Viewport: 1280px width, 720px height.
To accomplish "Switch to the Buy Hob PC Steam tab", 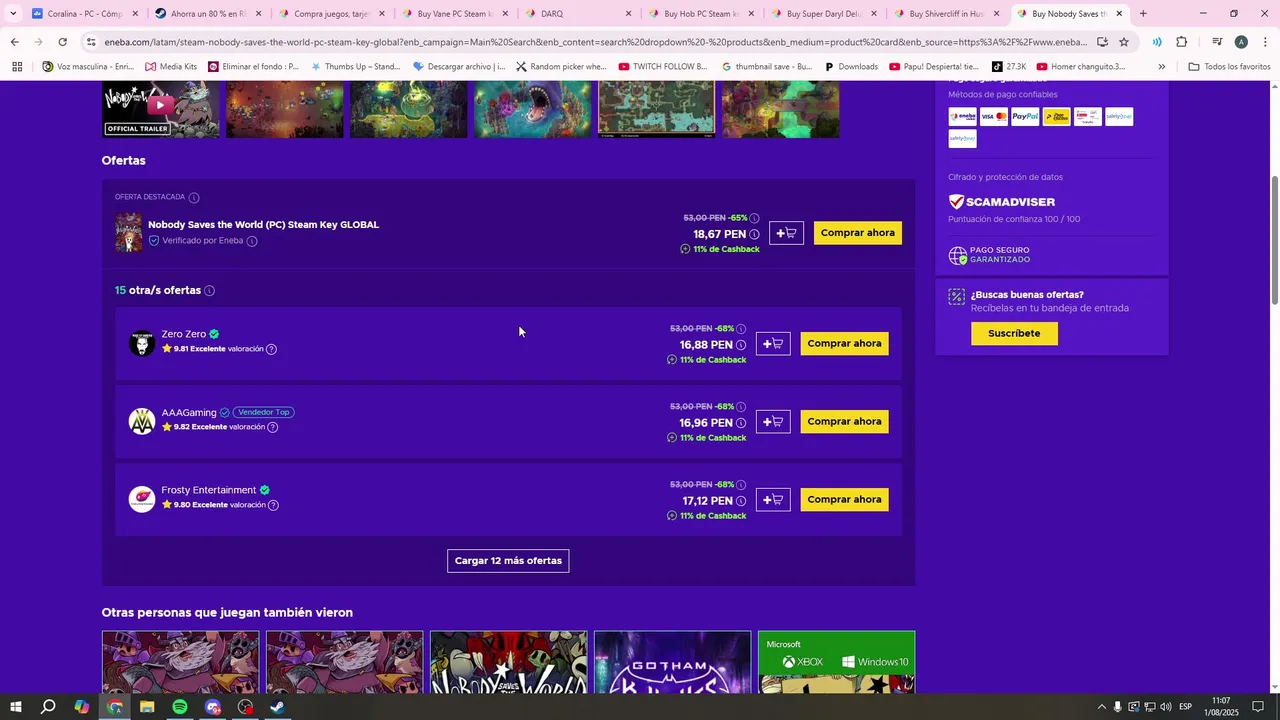I will (x=702, y=14).
